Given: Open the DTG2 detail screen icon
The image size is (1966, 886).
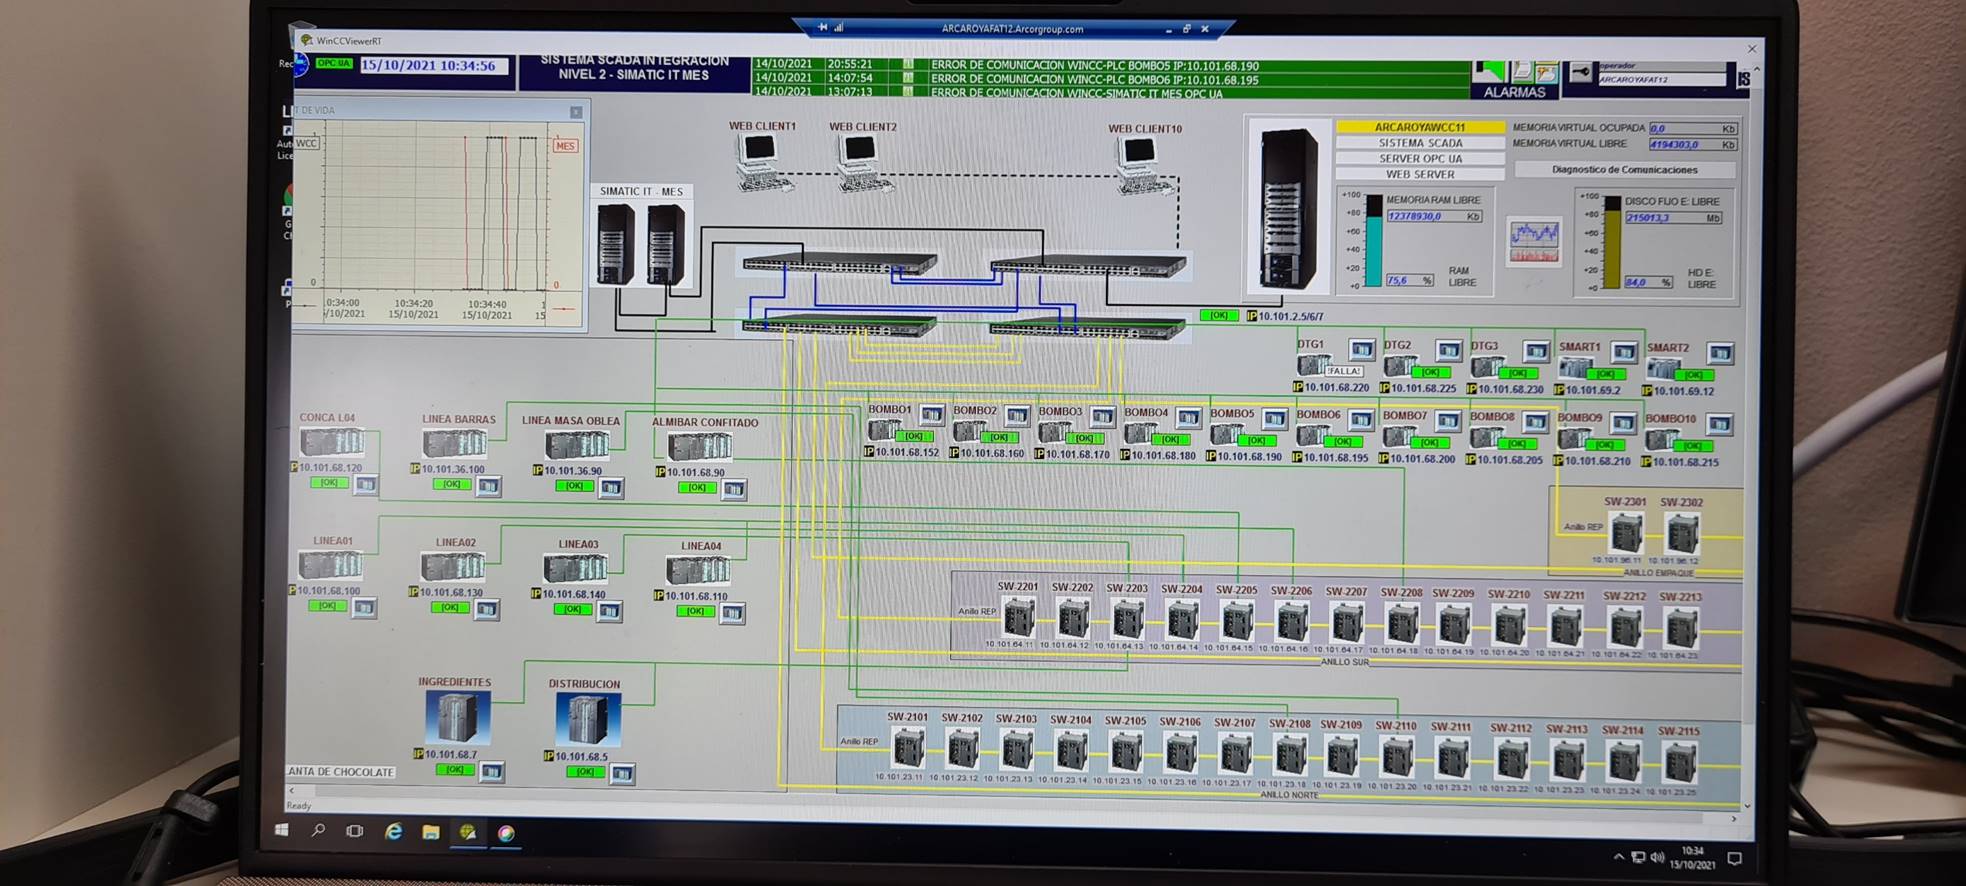Looking at the screenshot, I should [x=1448, y=350].
